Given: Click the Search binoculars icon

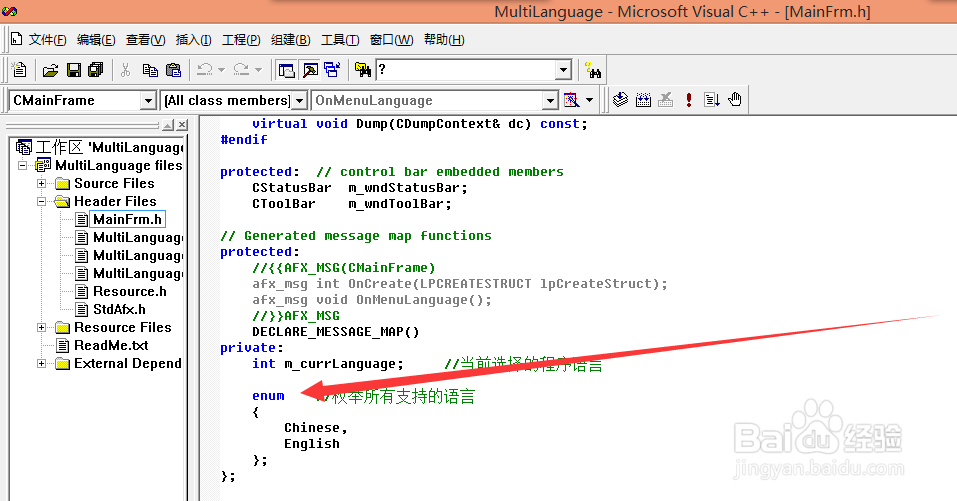Looking at the screenshot, I should pyautogui.click(x=593, y=70).
